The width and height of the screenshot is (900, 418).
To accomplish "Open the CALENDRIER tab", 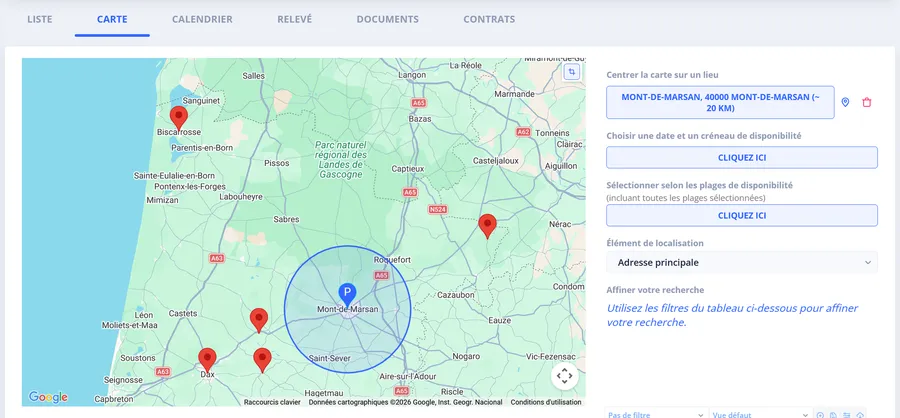I will coord(202,19).
